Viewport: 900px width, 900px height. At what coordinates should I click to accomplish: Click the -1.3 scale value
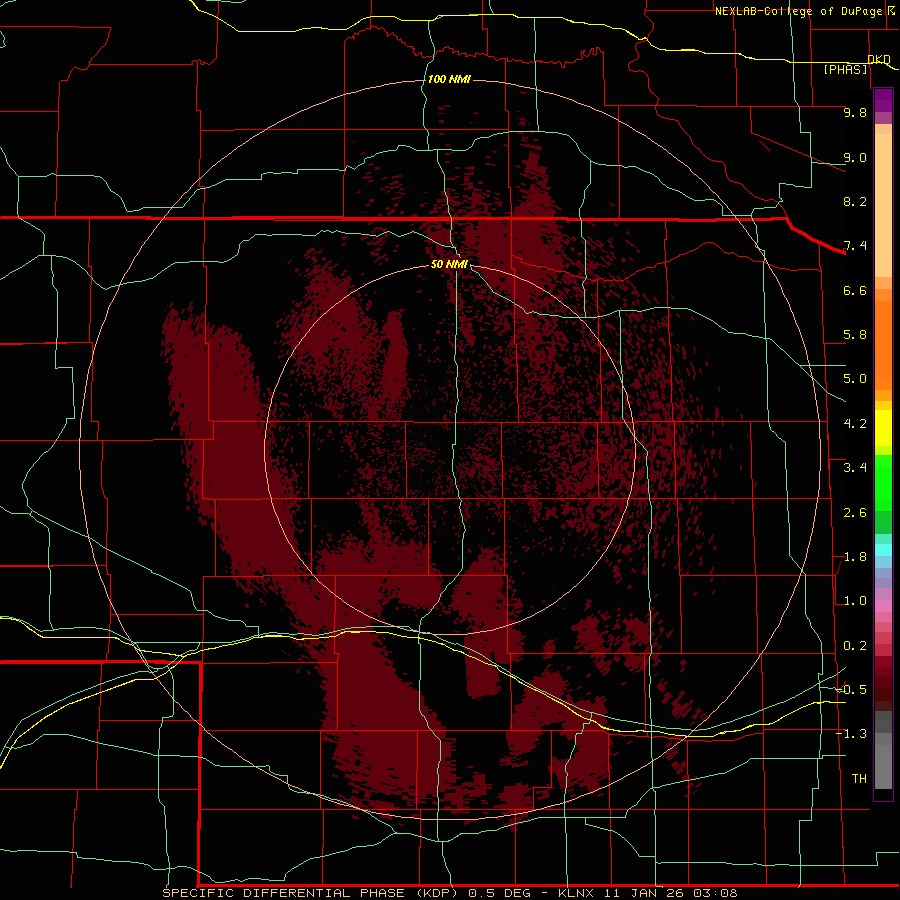click(851, 734)
